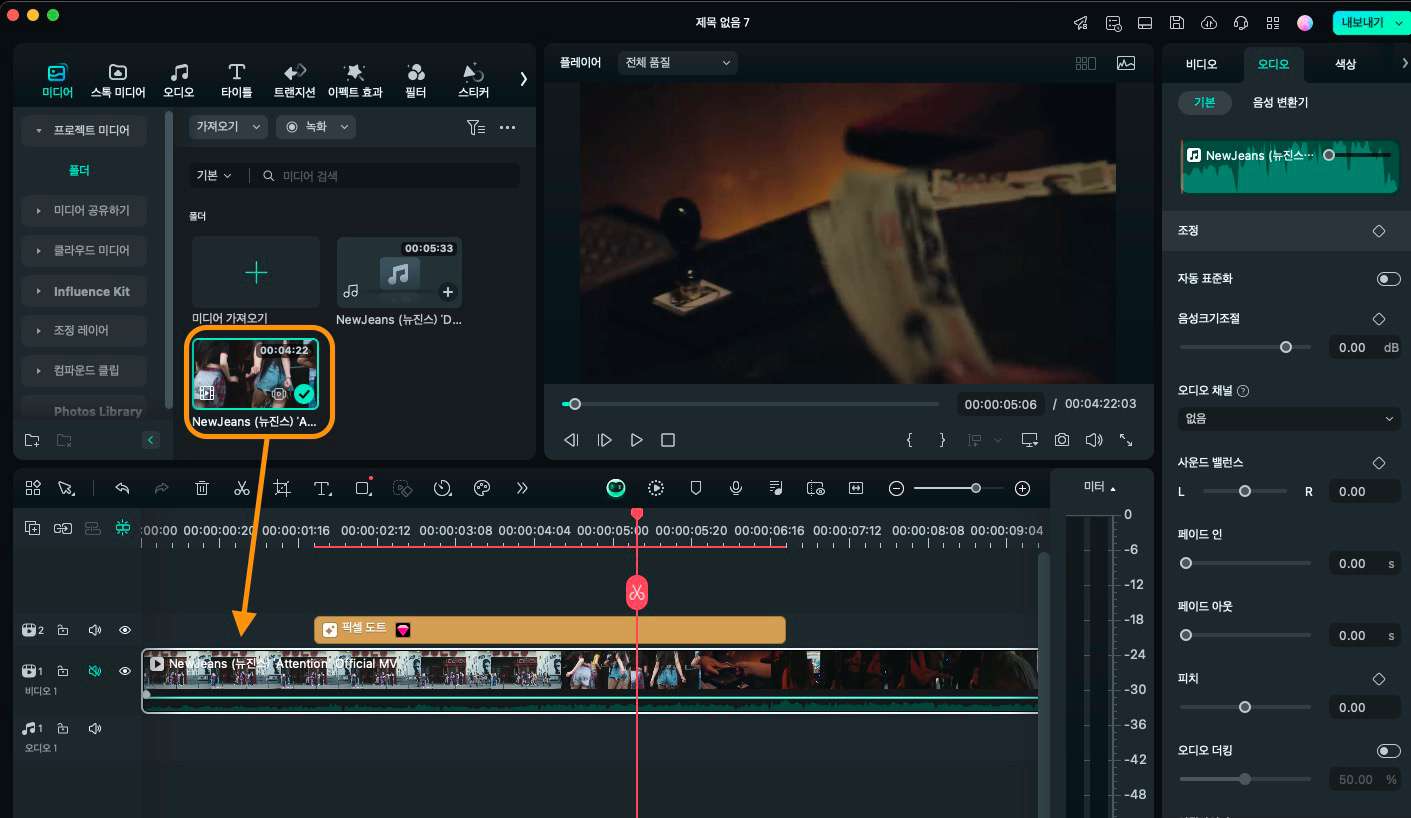
Task: Record voiceover with the microphone icon
Action: tap(736, 488)
